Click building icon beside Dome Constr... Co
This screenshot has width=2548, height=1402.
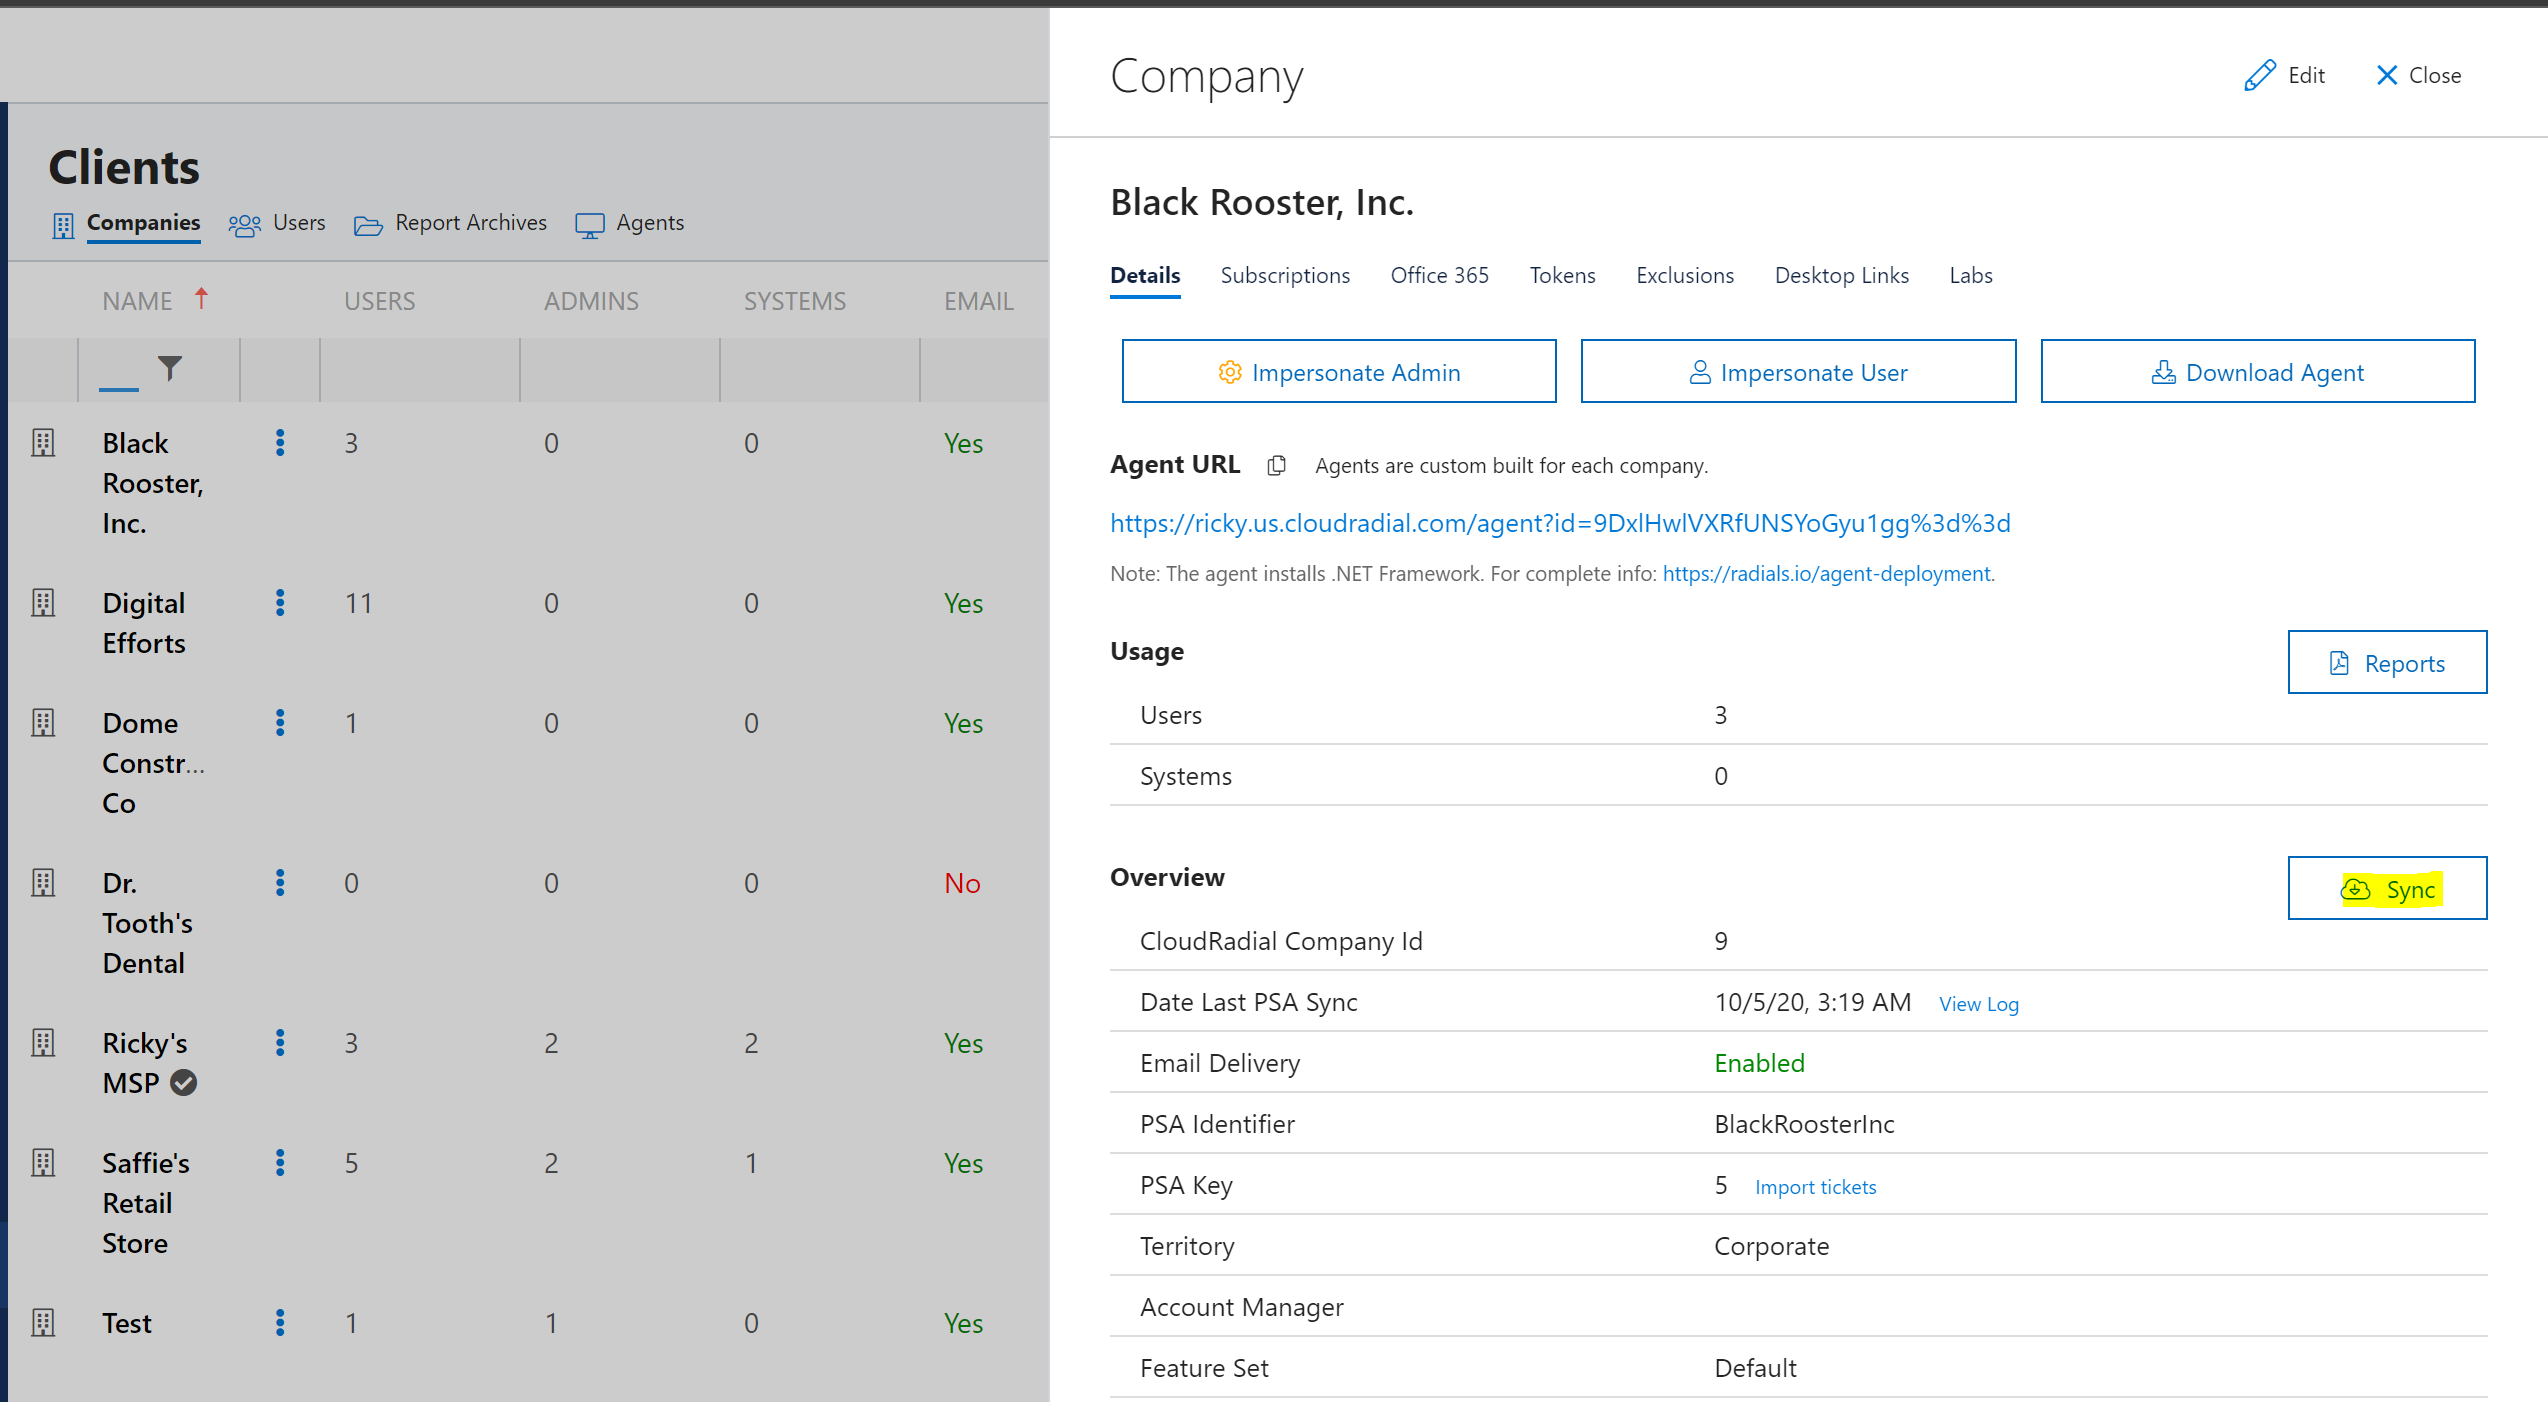pyautogui.click(x=43, y=723)
